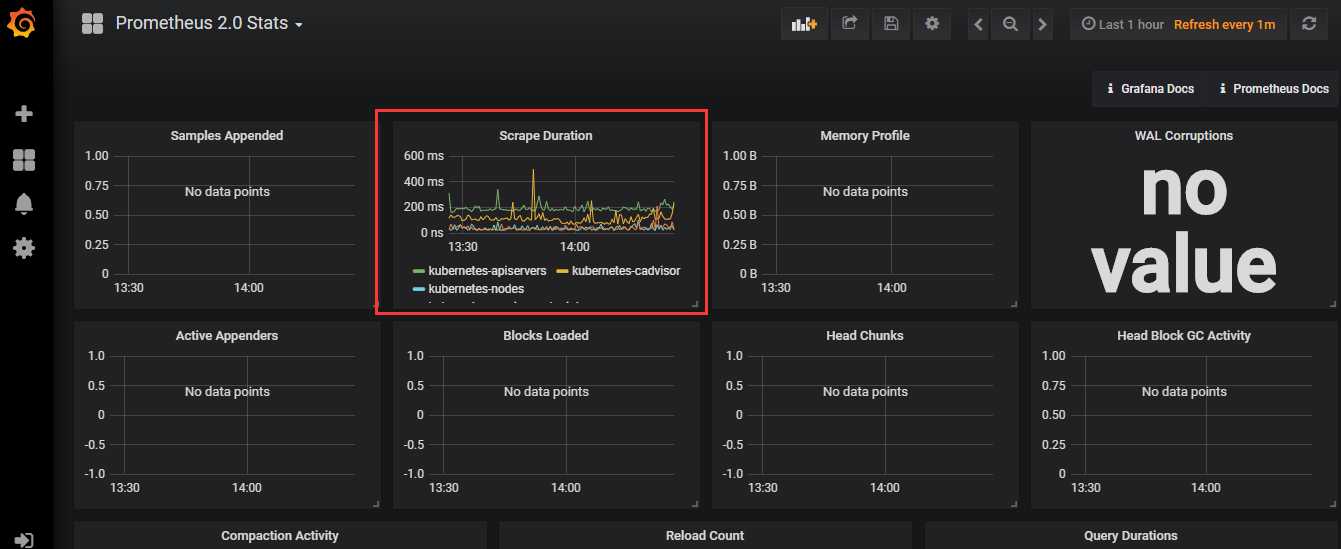Click the Save dashboard disk icon
1341x549 pixels.
[891, 24]
